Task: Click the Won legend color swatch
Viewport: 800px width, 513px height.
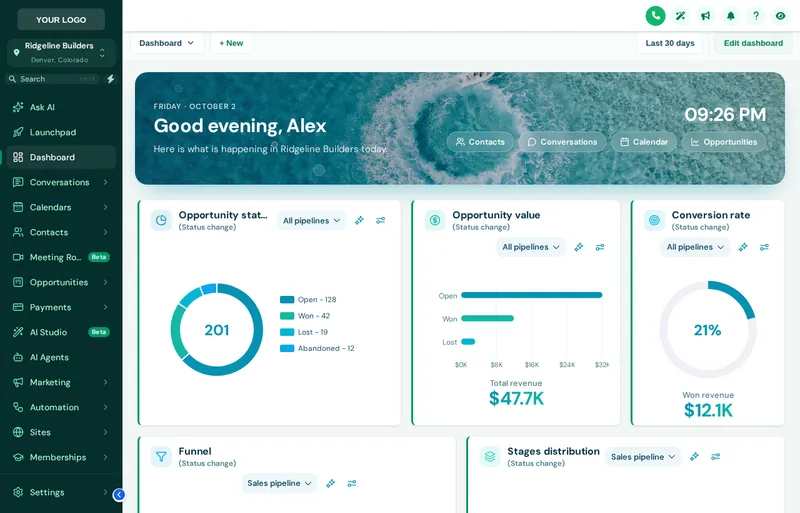Action: (x=287, y=316)
